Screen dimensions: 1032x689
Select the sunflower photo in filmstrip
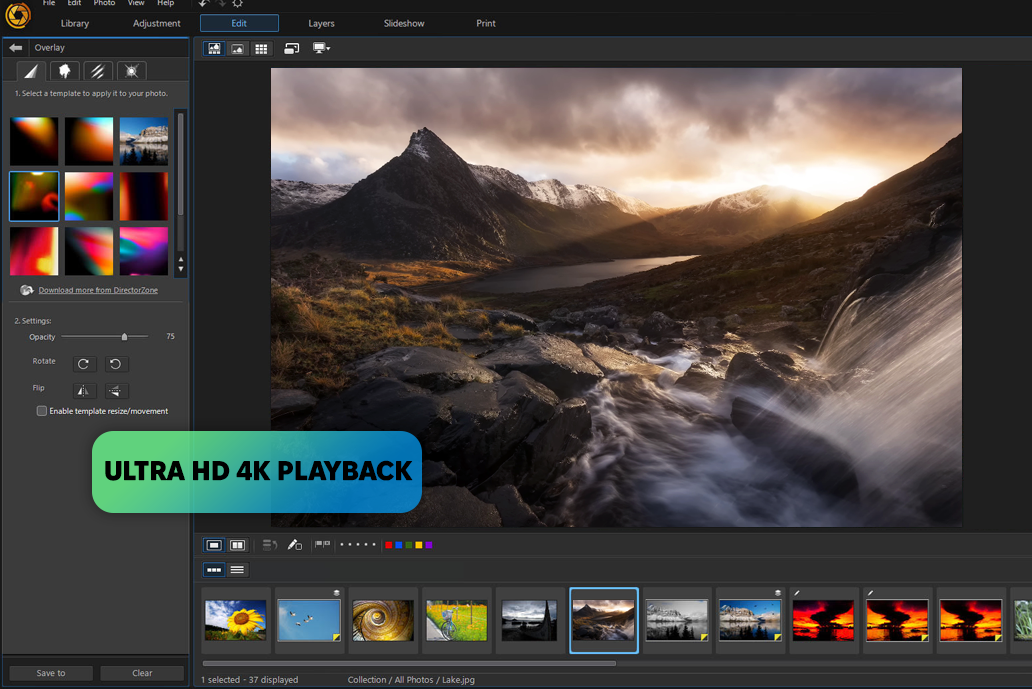click(236, 620)
